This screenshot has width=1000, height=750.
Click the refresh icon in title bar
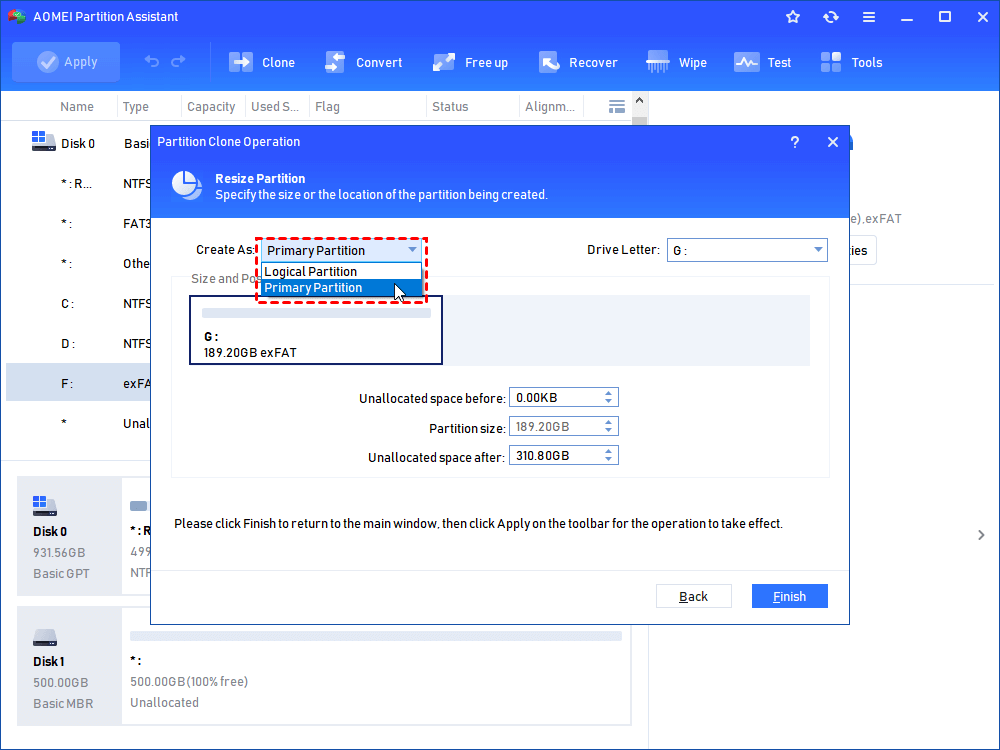coord(830,17)
